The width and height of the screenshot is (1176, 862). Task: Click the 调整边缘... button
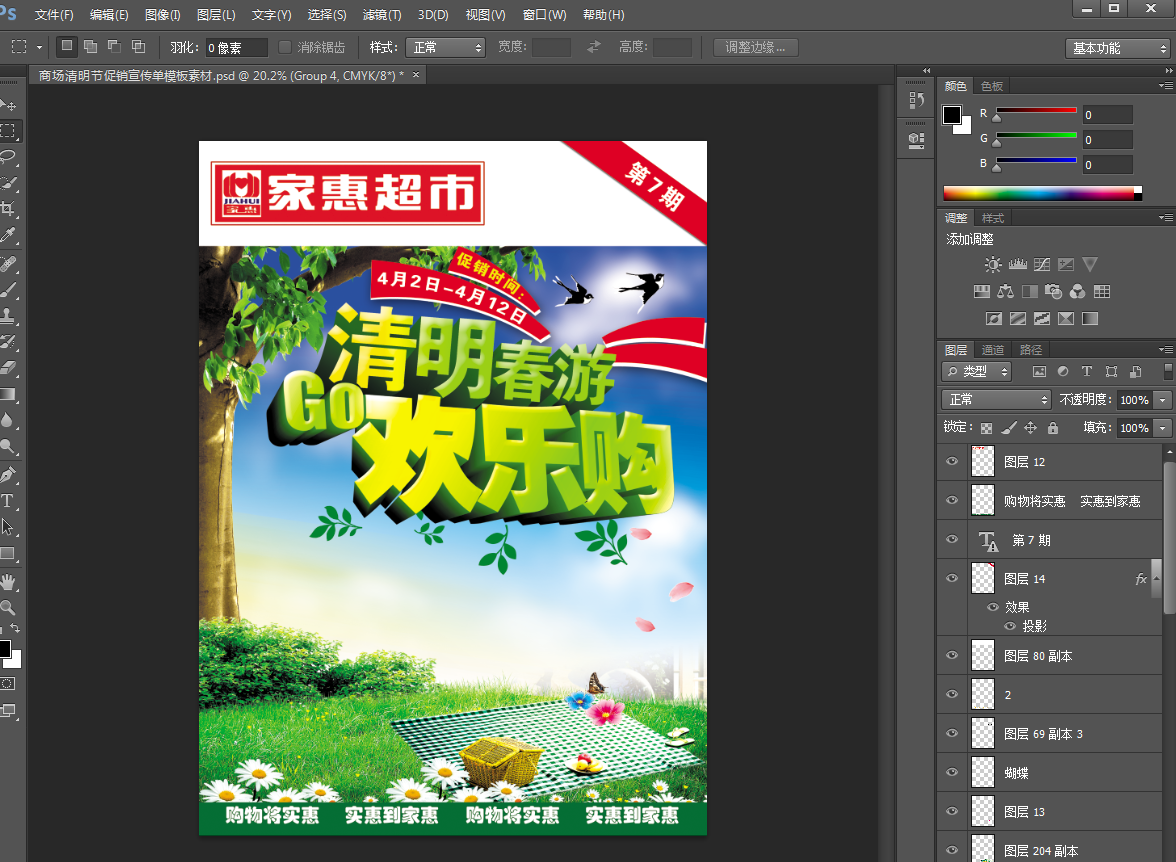click(x=755, y=47)
